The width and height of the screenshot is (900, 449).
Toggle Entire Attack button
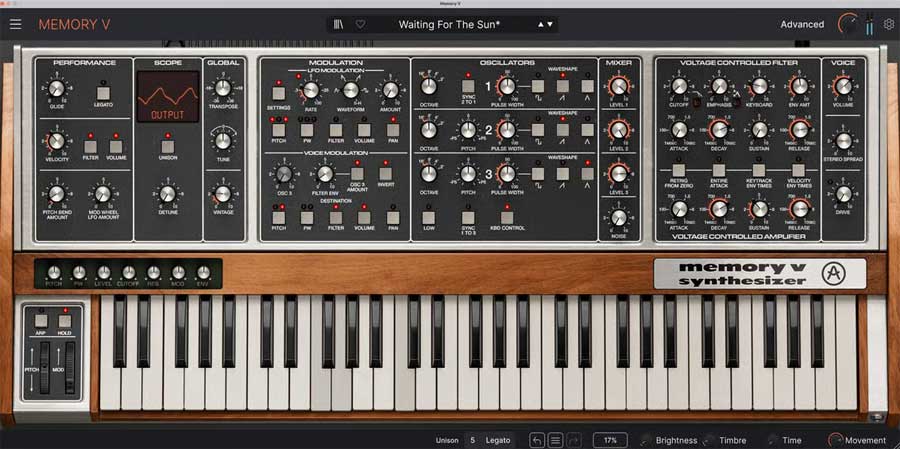[719, 170]
